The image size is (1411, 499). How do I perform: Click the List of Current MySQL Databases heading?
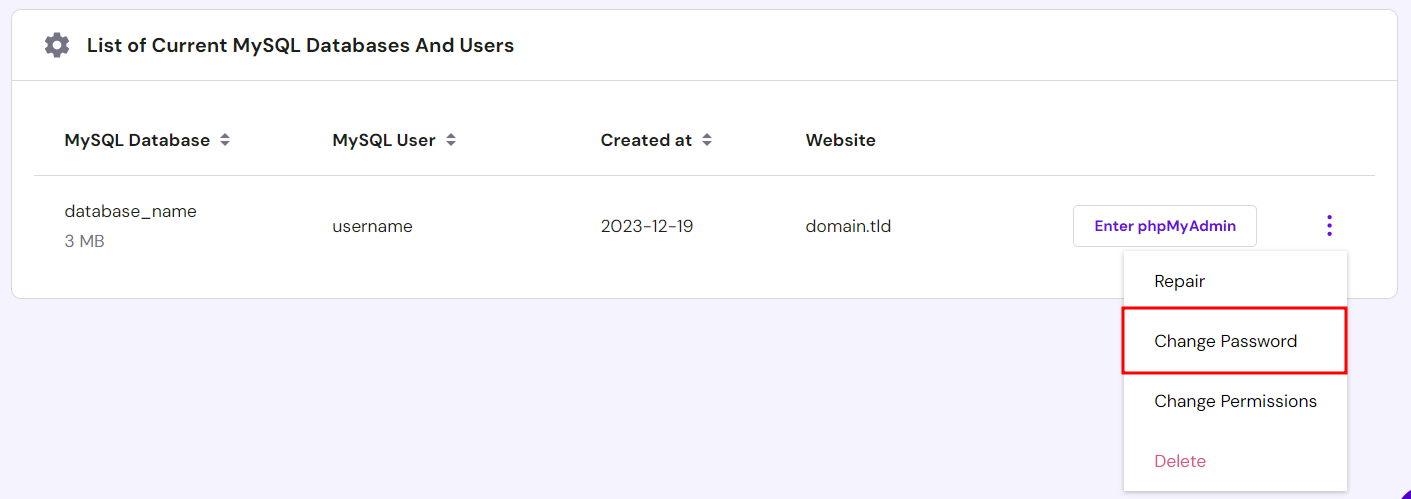(300, 45)
